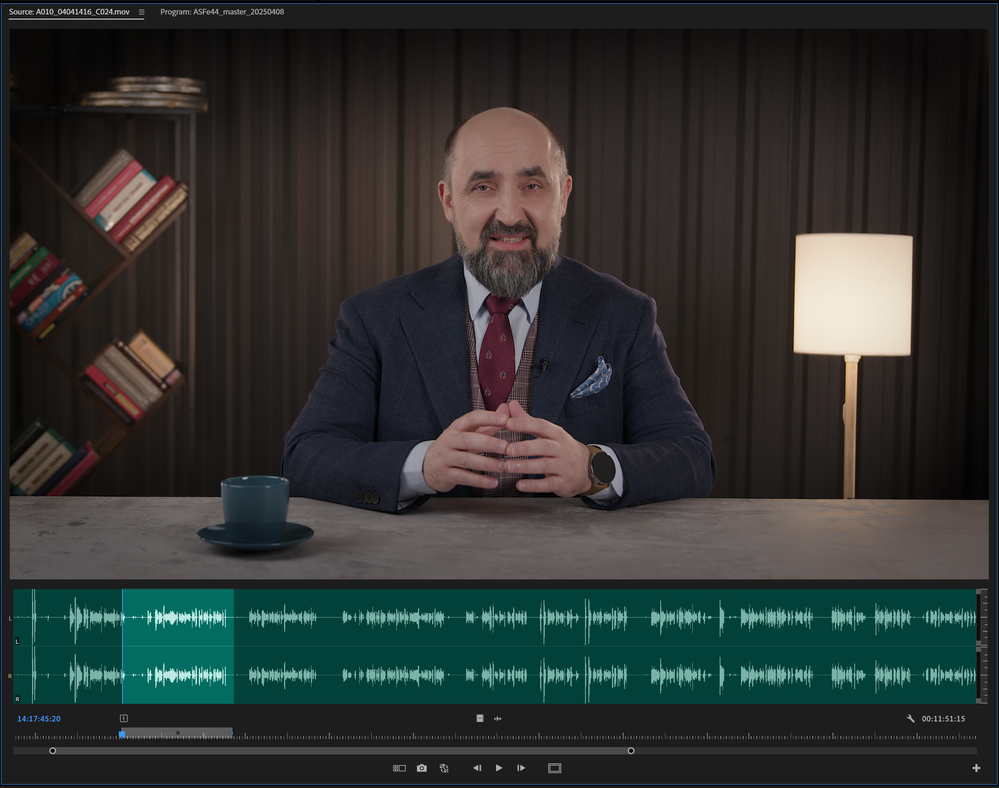Click the right handle of the zoom scroll bar
The image size is (999, 788).
click(x=631, y=751)
